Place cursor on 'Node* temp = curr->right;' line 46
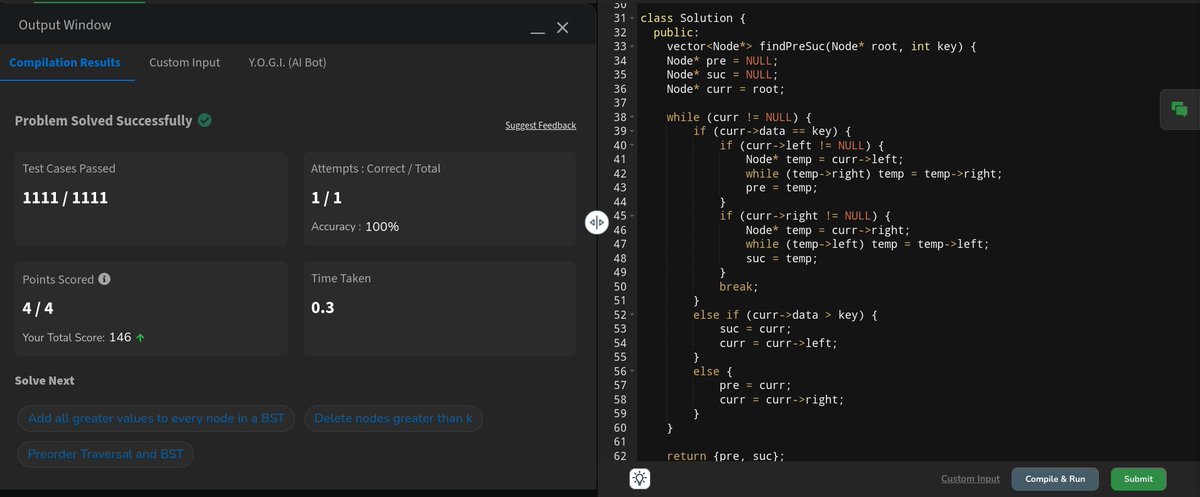This screenshot has width=1200, height=497. [x=827, y=229]
